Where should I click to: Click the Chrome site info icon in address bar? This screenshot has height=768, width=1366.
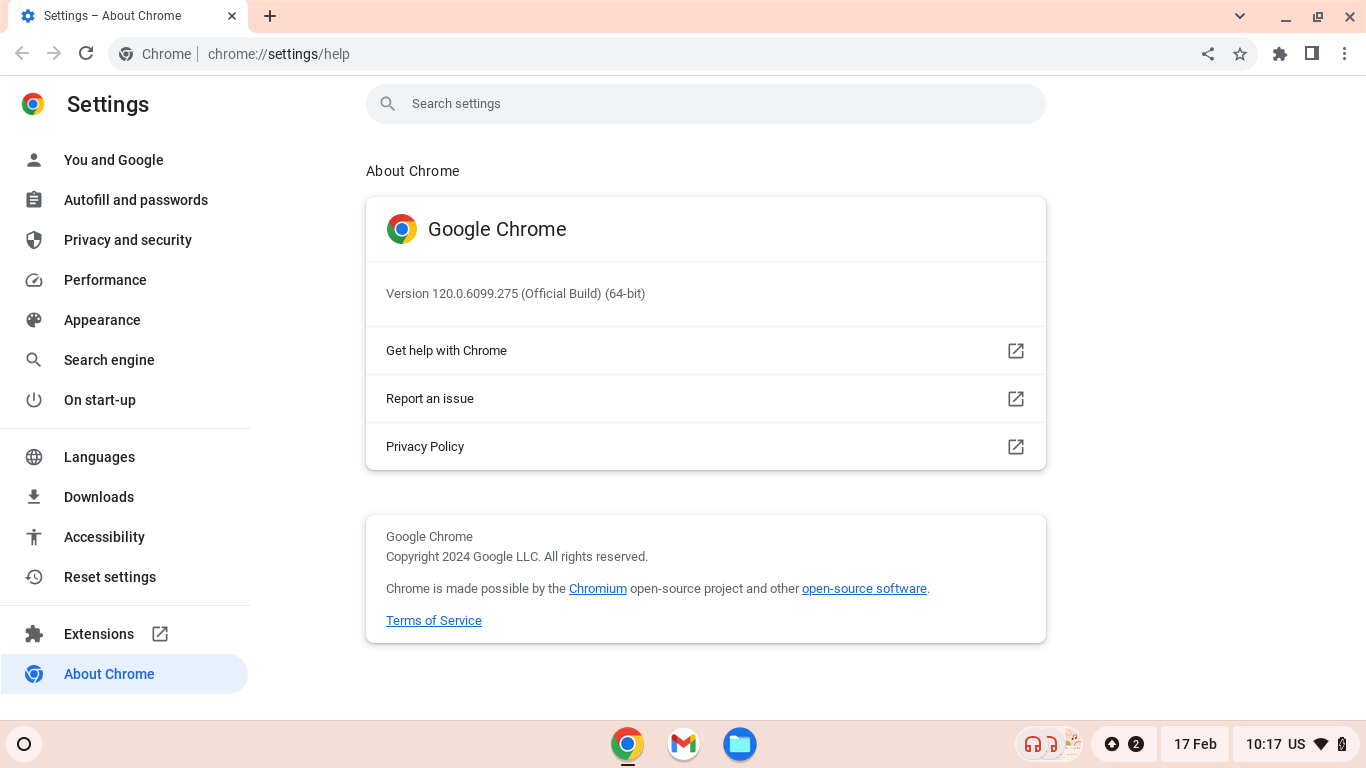point(126,54)
